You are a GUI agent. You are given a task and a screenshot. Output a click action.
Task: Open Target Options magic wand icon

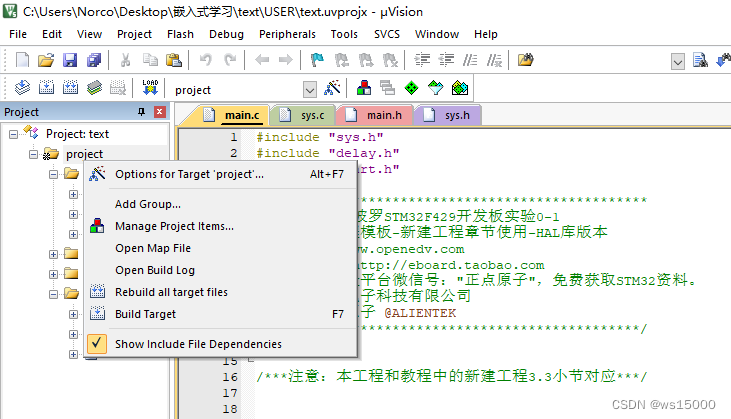(332, 87)
